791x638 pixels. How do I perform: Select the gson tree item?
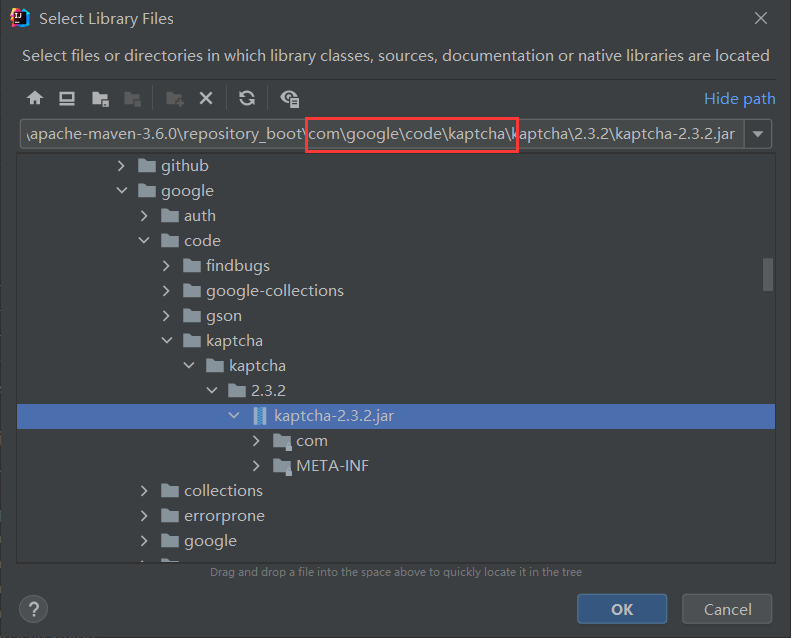(x=224, y=316)
